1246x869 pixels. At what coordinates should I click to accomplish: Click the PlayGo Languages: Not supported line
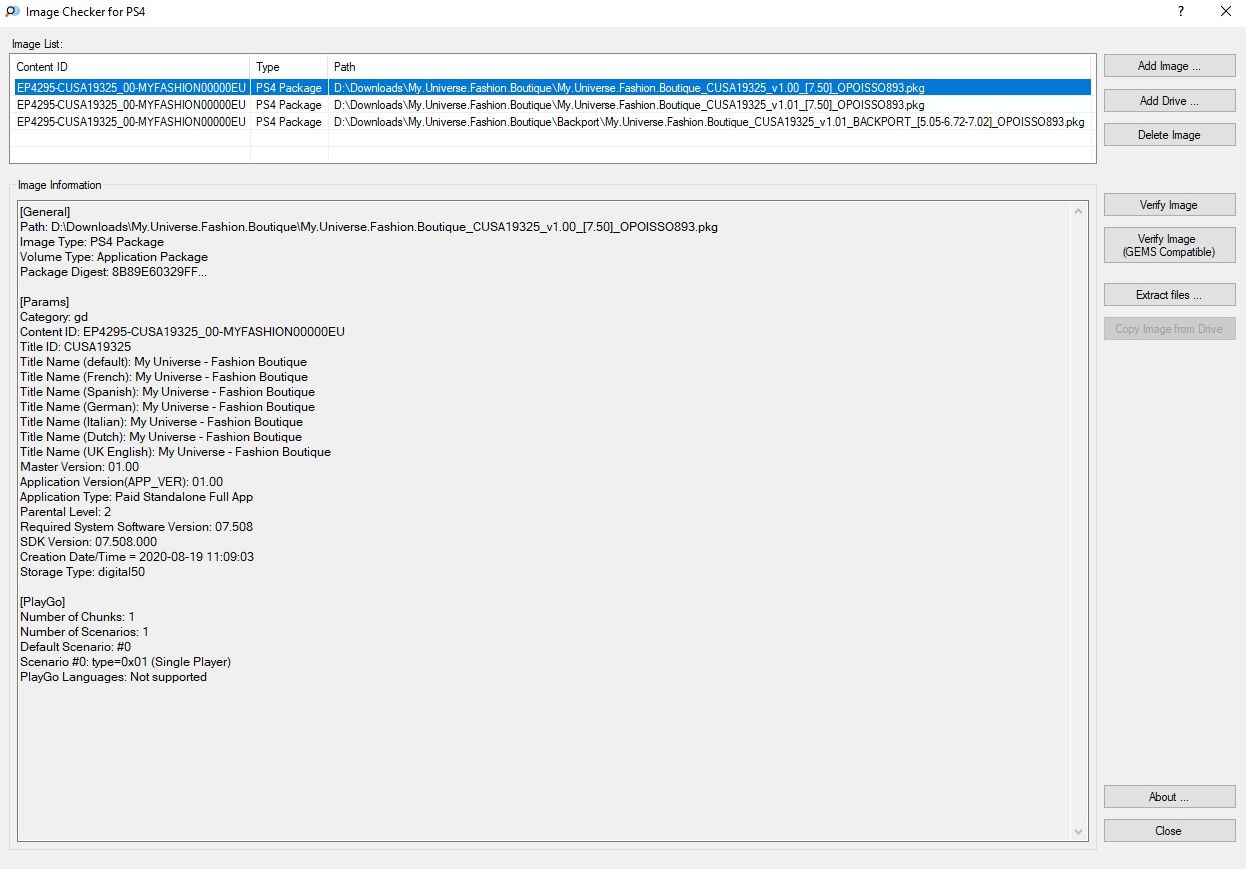click(x=113, y=677)
